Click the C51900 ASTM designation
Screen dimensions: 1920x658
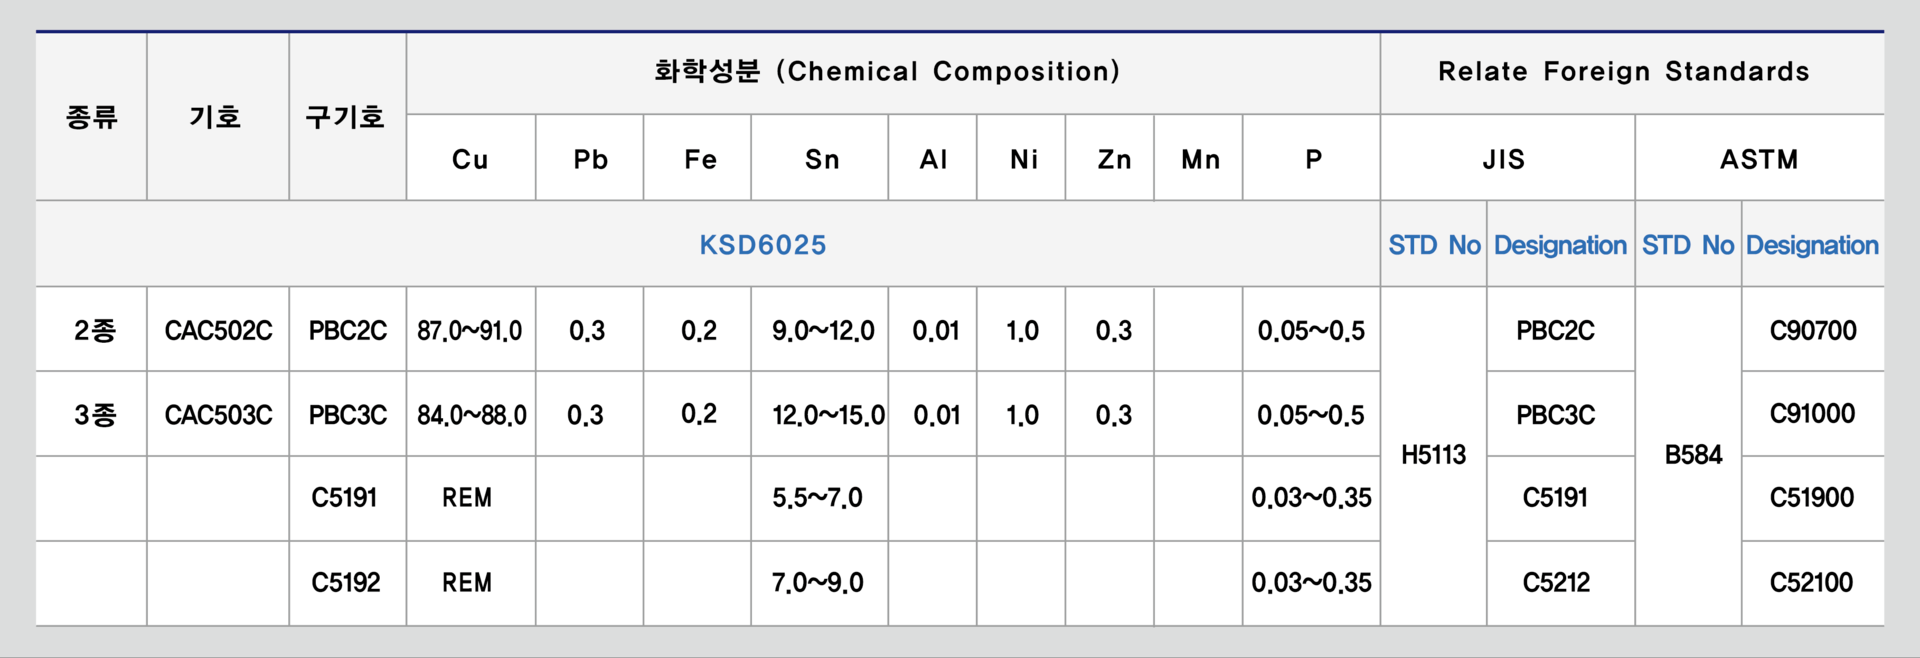(x=1811, y=498)
